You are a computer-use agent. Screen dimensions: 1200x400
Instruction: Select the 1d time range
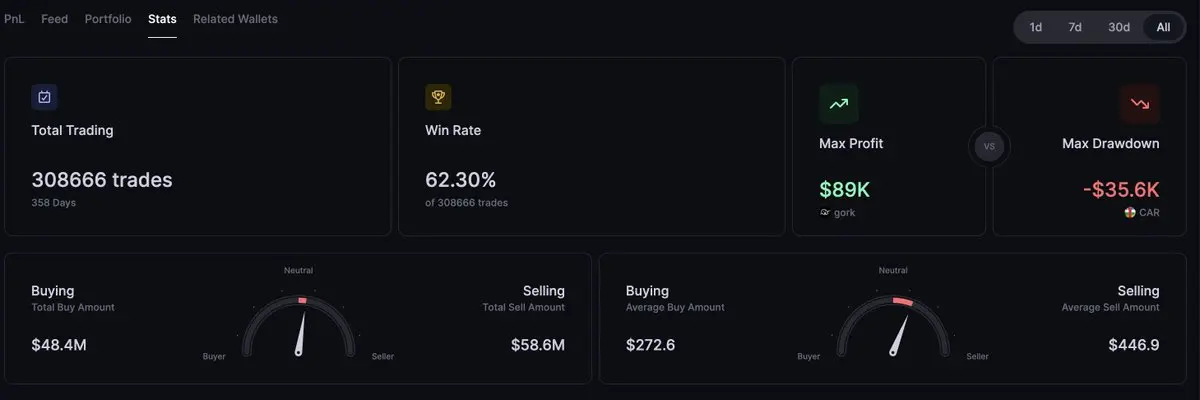[x=1036, y=27]
